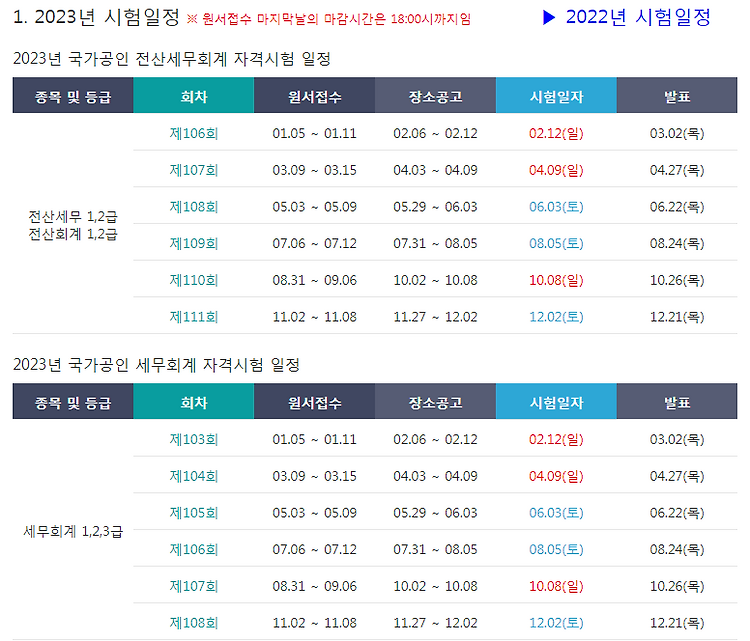This screenshot has height=641, width=750.
Task: Click 장소공고 header in lower 세무회계 table
Action: tap(435, 401)
